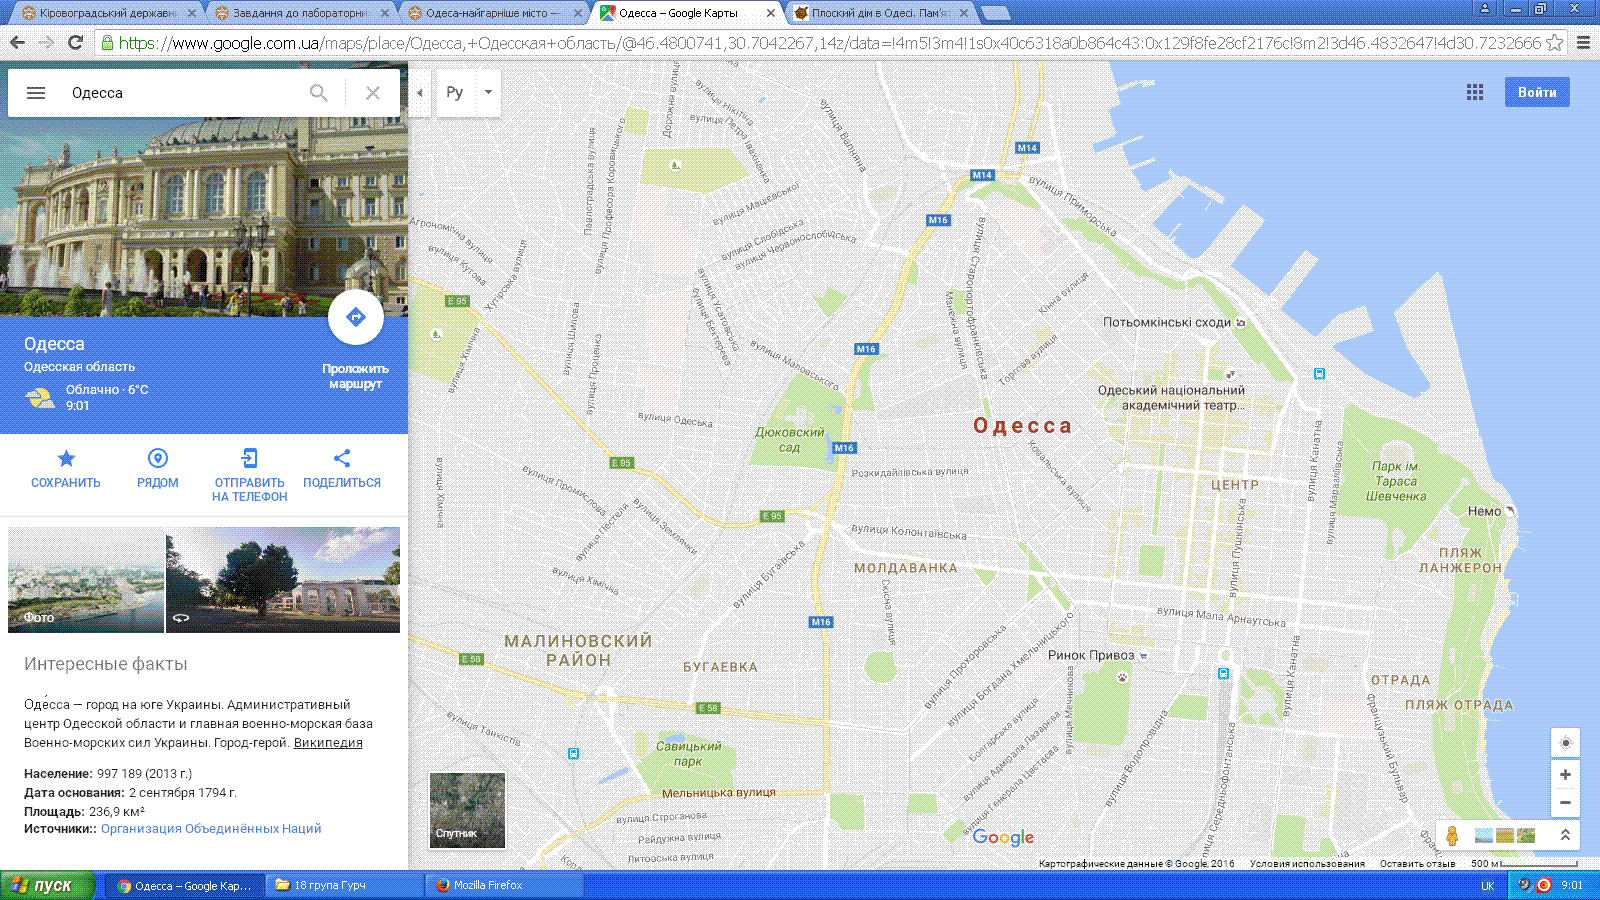Collapse the side panel using the arrow

pos(420,93)
